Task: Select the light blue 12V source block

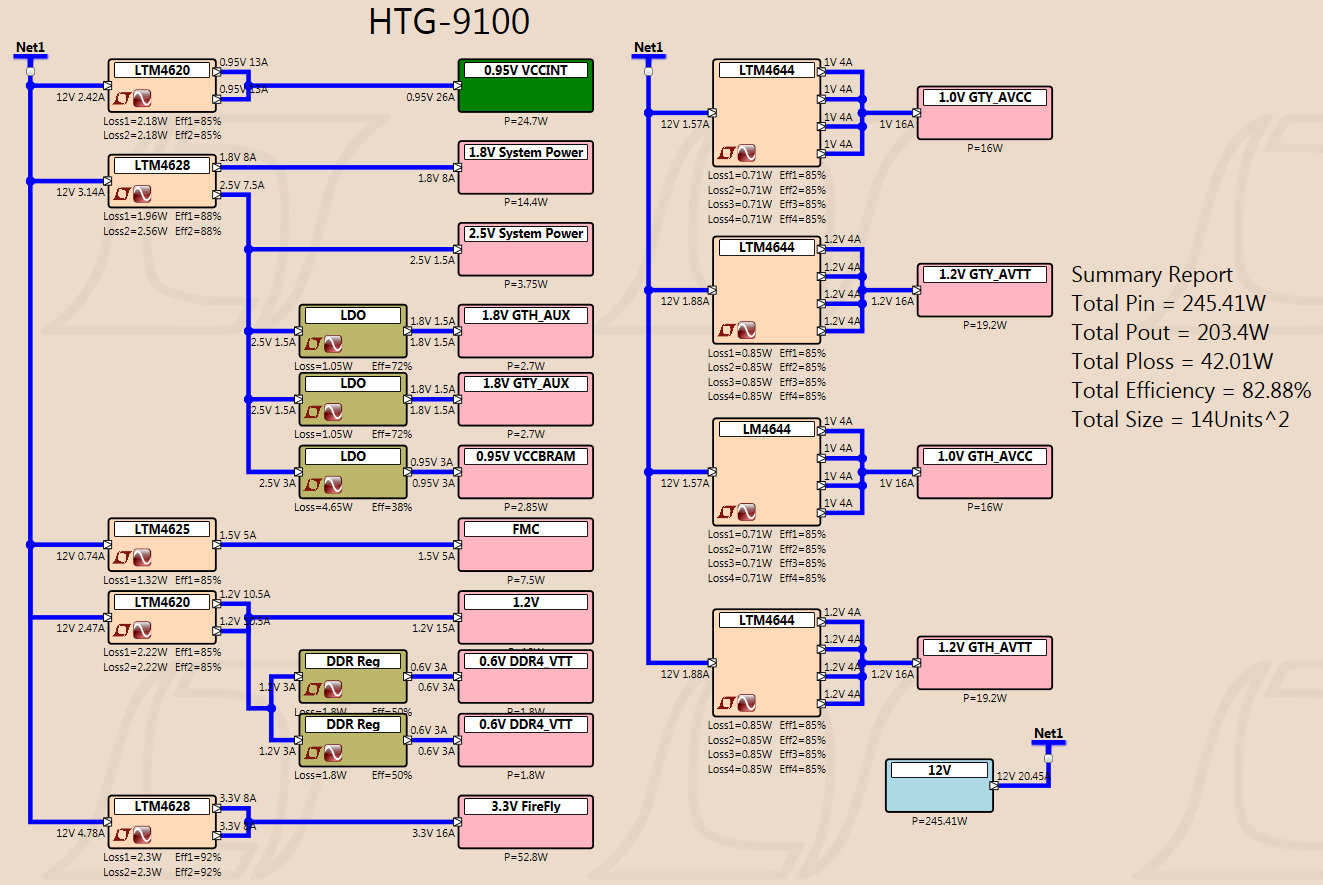Action: (939, 785)
